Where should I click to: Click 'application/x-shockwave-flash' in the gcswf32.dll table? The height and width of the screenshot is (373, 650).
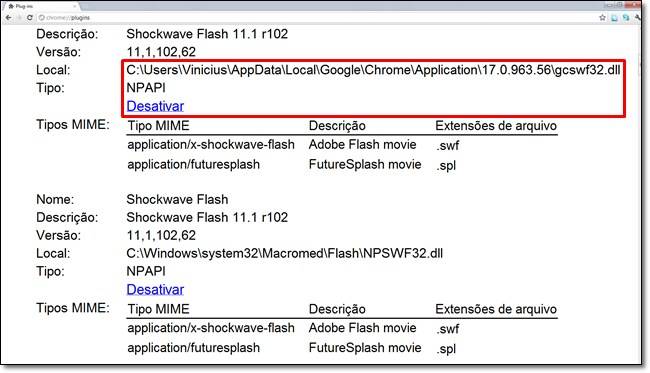211,145
